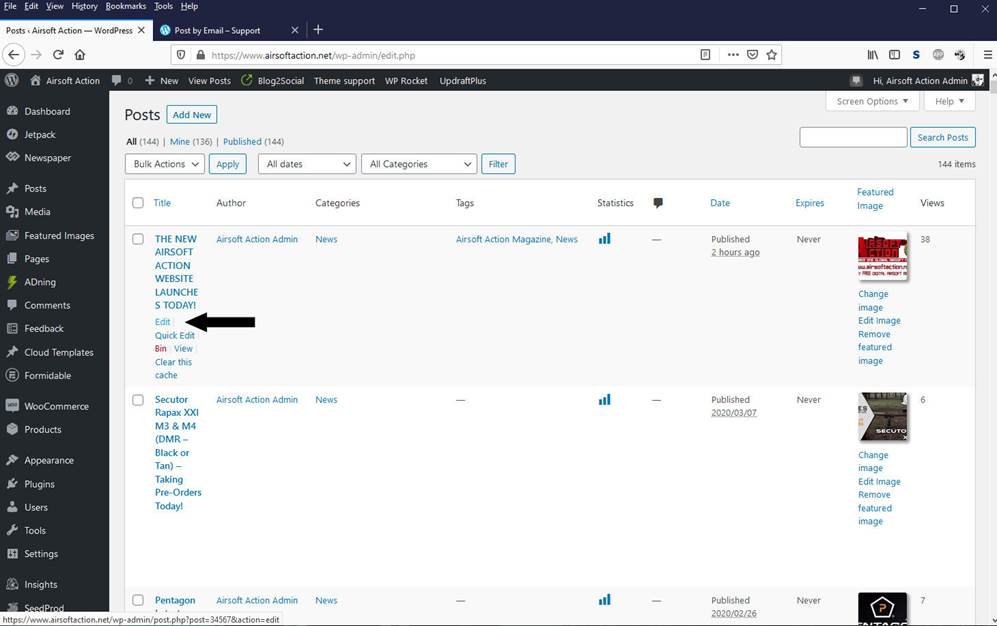
Task: Click the Filter button
Action: [x=498, y=164]
